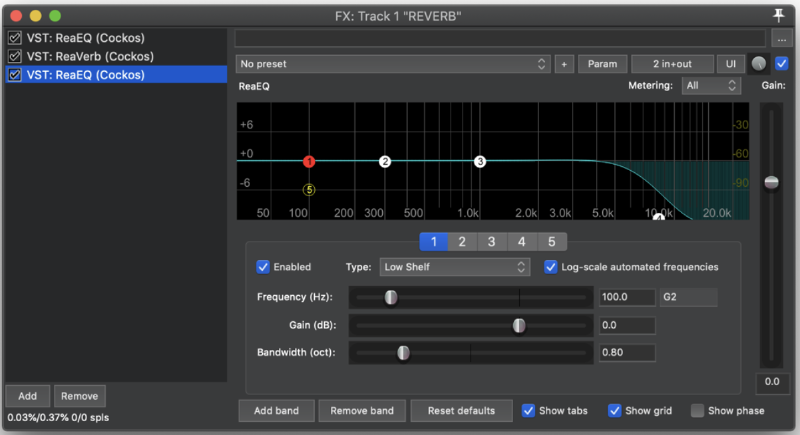Toggle the Show tabs checkbox
800x435 pixels.
529,411
